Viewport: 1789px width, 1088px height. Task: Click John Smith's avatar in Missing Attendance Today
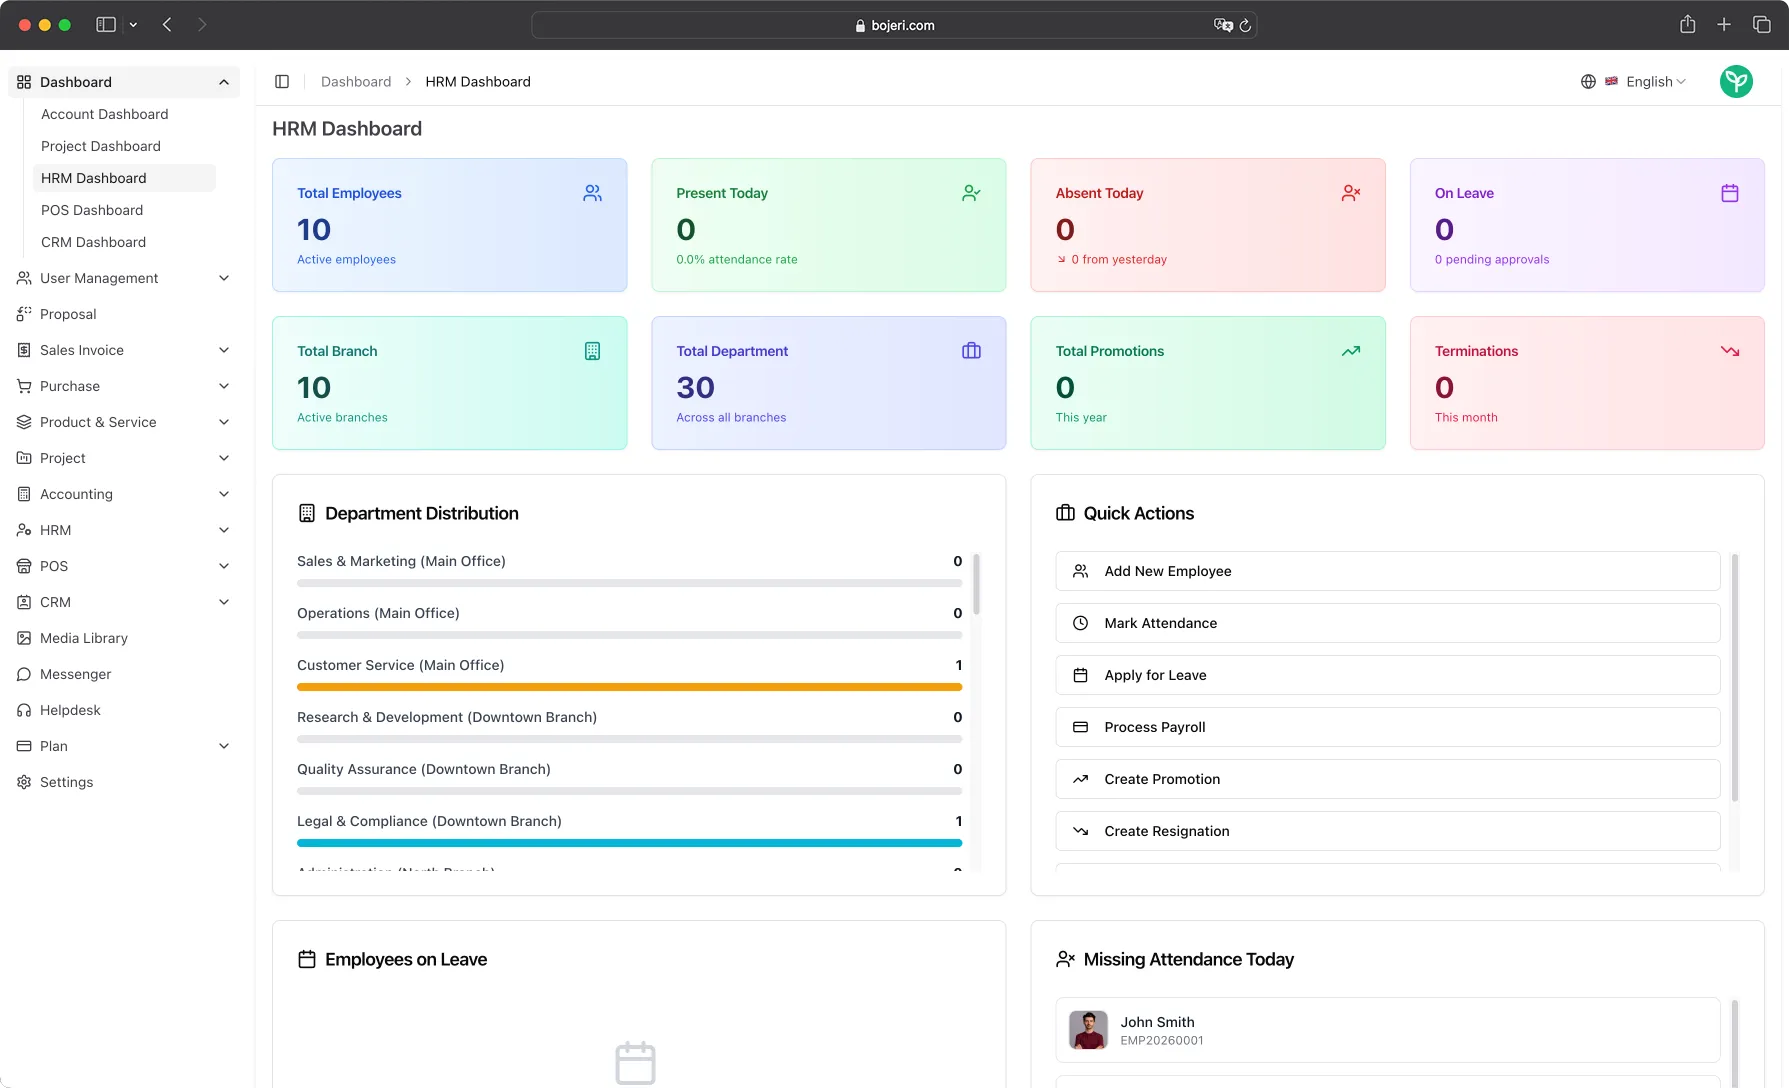click(1089, 1030)
